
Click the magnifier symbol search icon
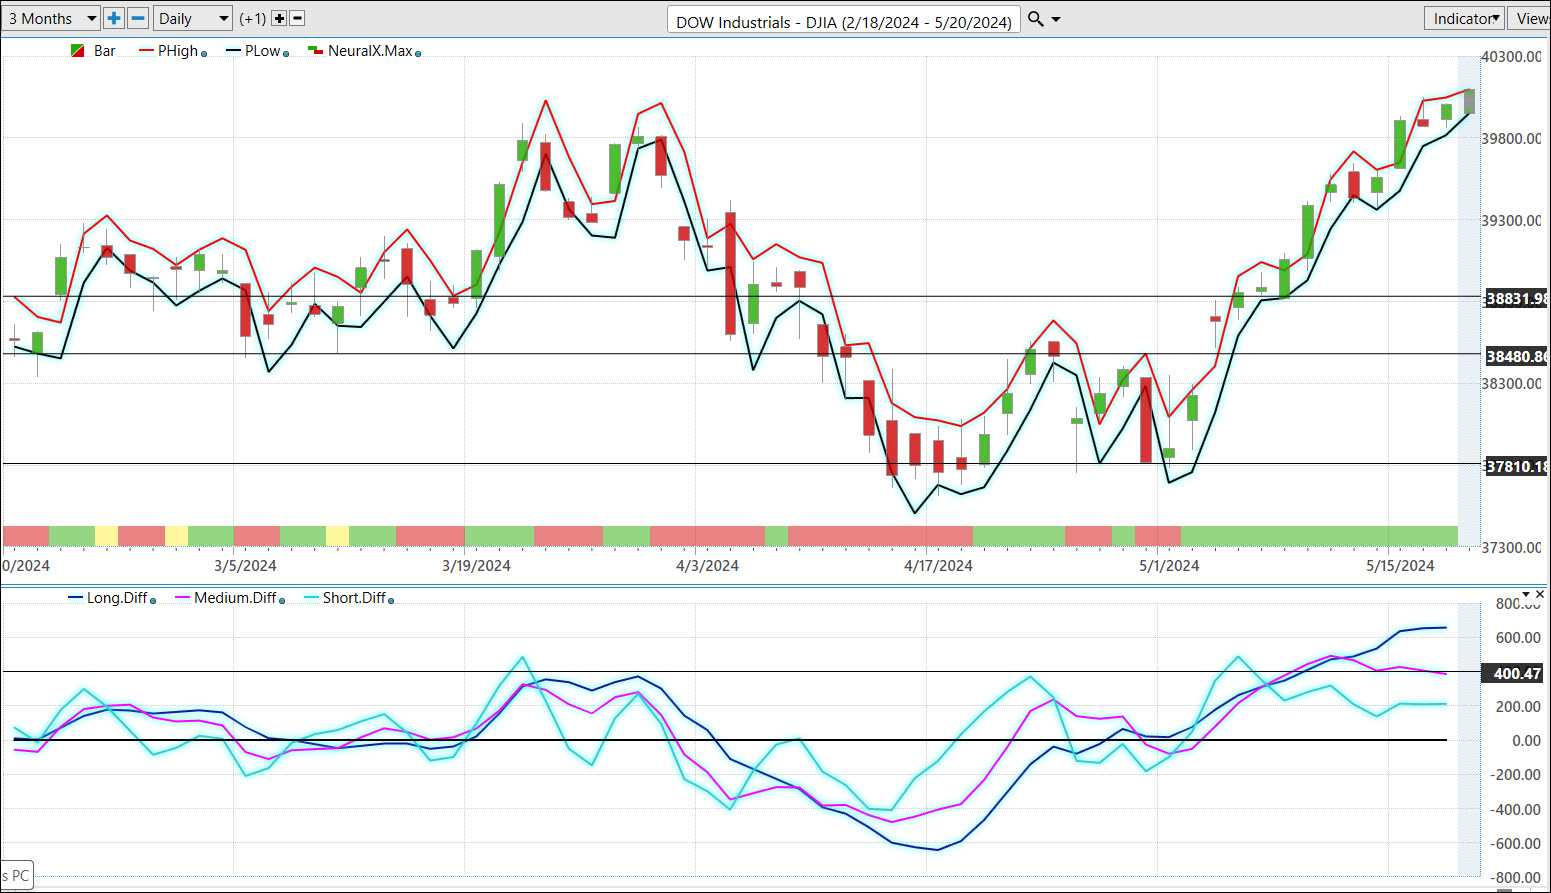tap(1036, 18)
